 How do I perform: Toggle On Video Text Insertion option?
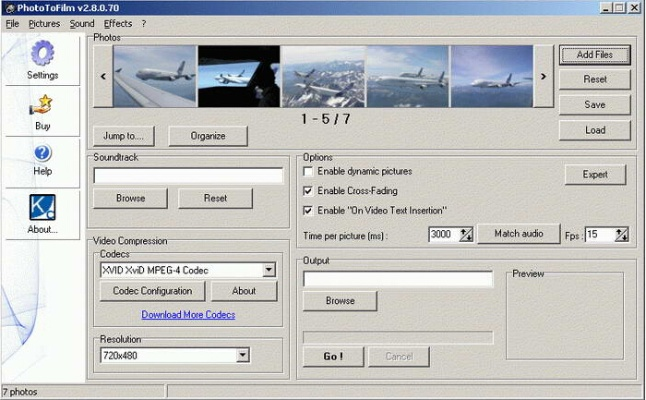click(x=308, y=210)
